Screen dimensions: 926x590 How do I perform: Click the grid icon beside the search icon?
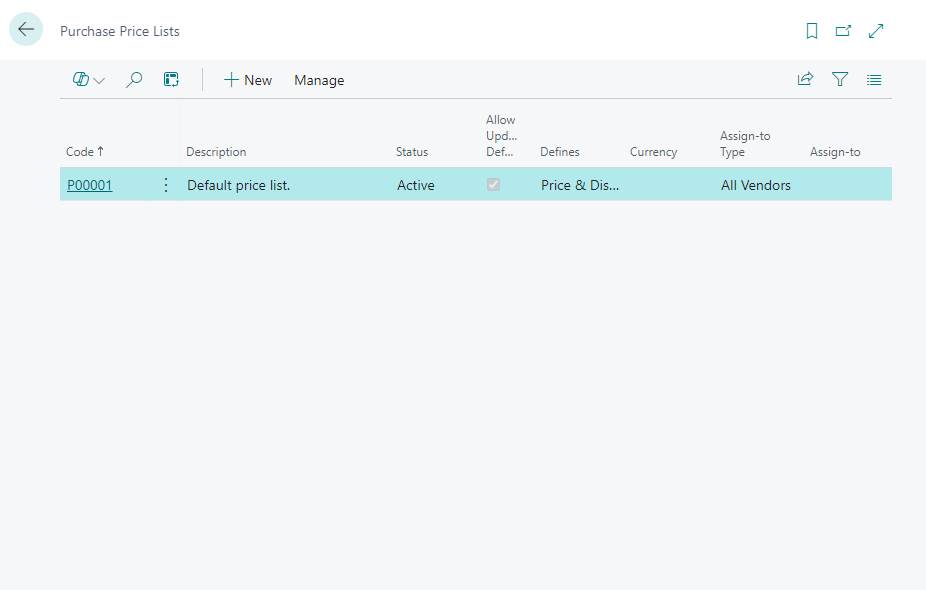pyautogui.click(x=171, y=80)
